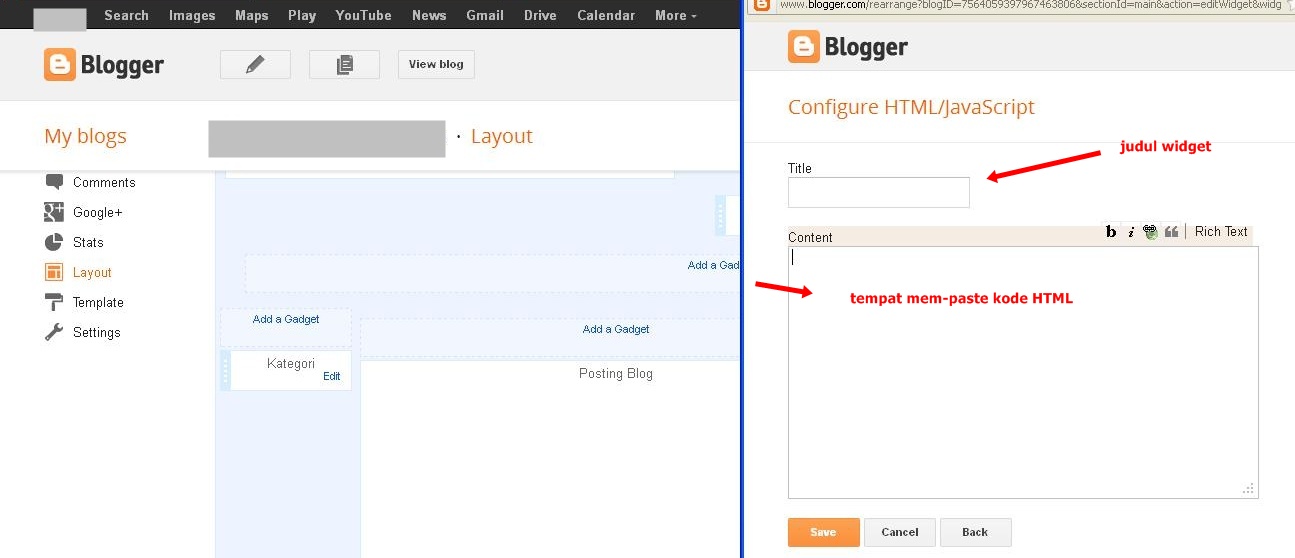Image resolution: width=1295 pixels, height=558 pixels.
Task: Open Play in the Google bar
Action: 302,15
